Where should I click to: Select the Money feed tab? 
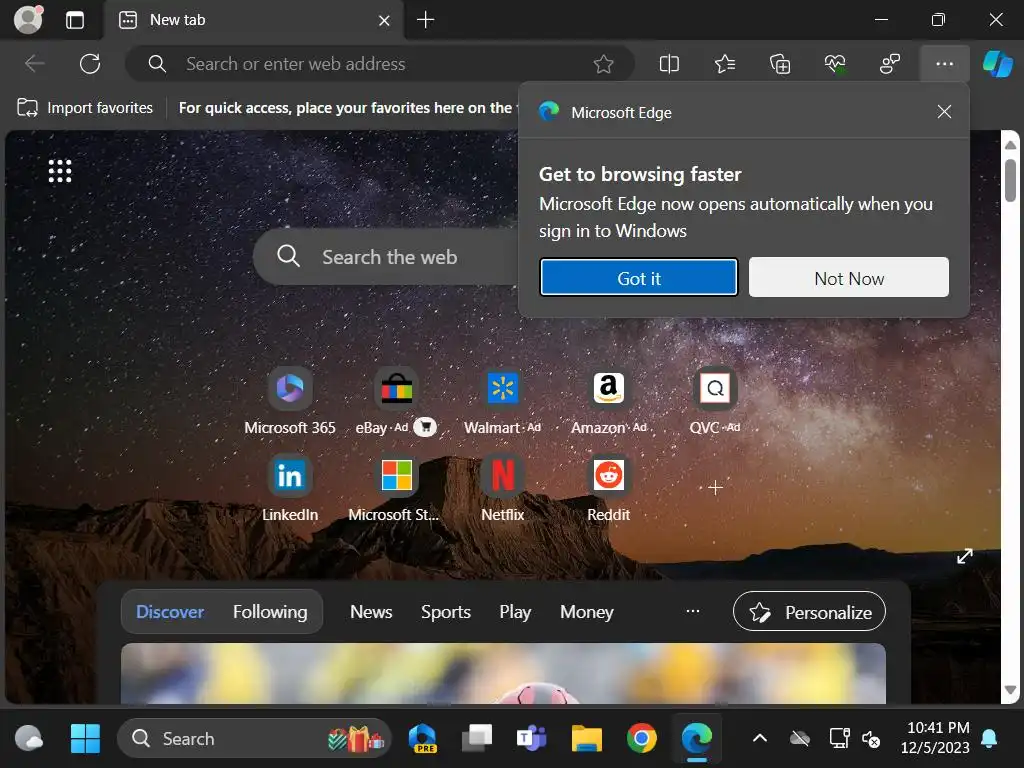coord(586,612)
